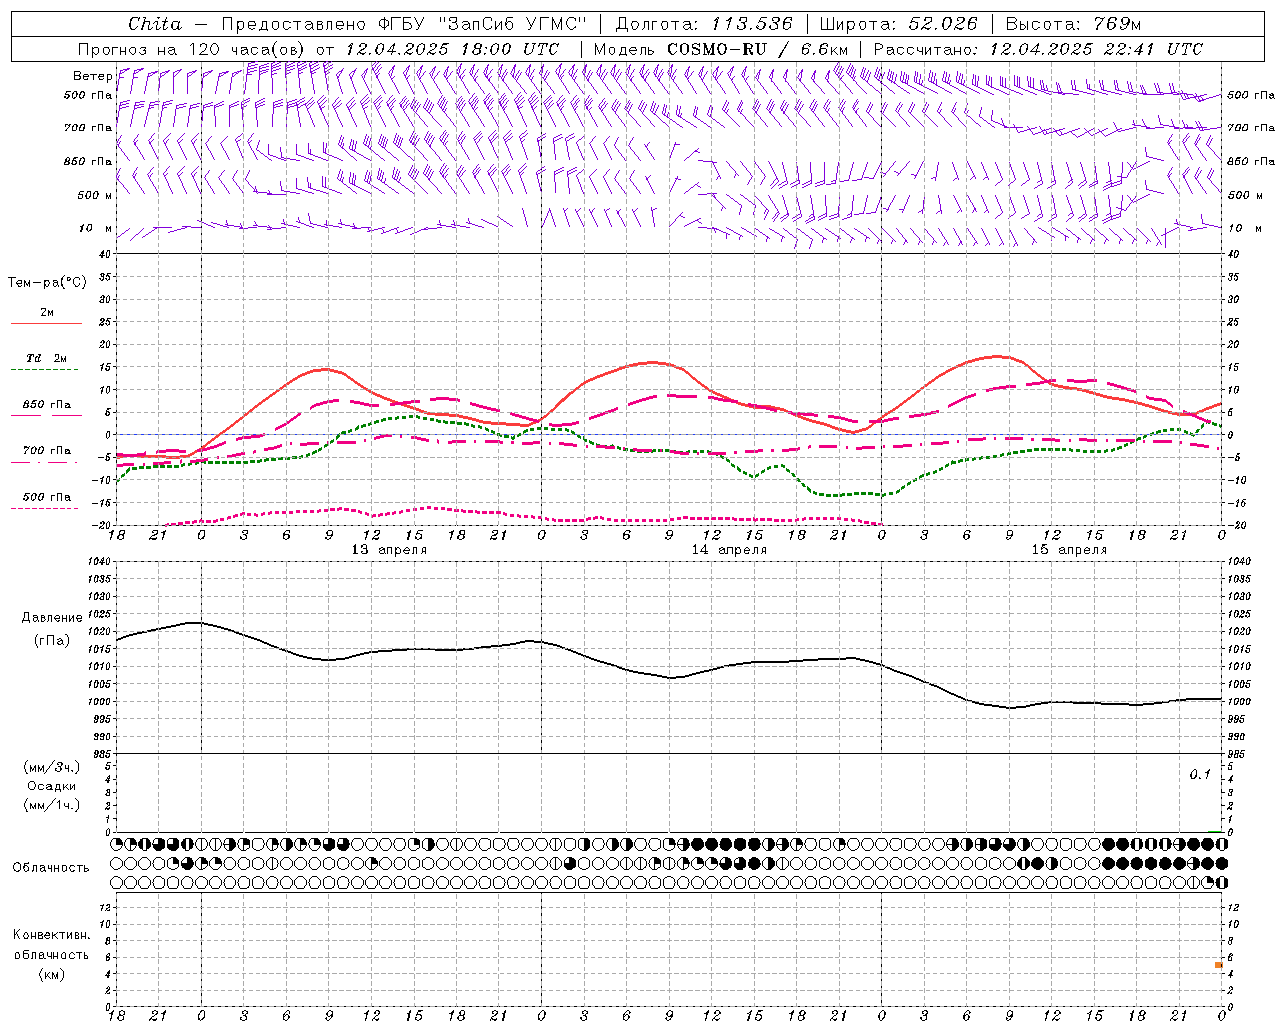
Task: Click the date label "15 апреля"
Action: click(x=1069, y=550)
